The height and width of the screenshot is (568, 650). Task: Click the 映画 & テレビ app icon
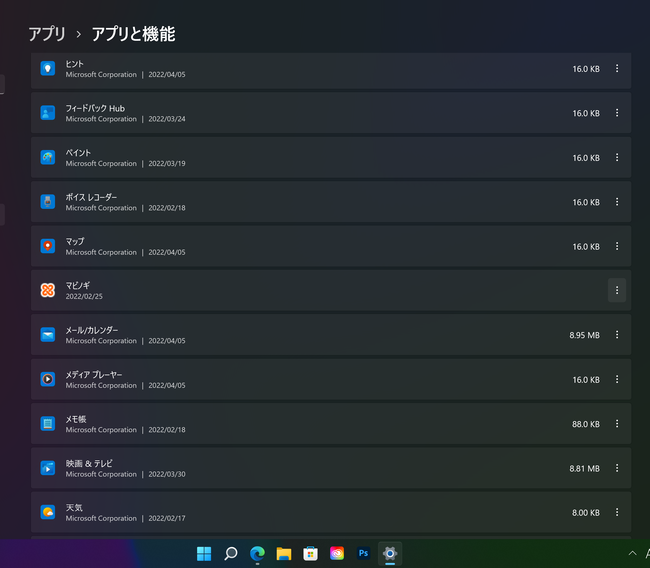48,468
